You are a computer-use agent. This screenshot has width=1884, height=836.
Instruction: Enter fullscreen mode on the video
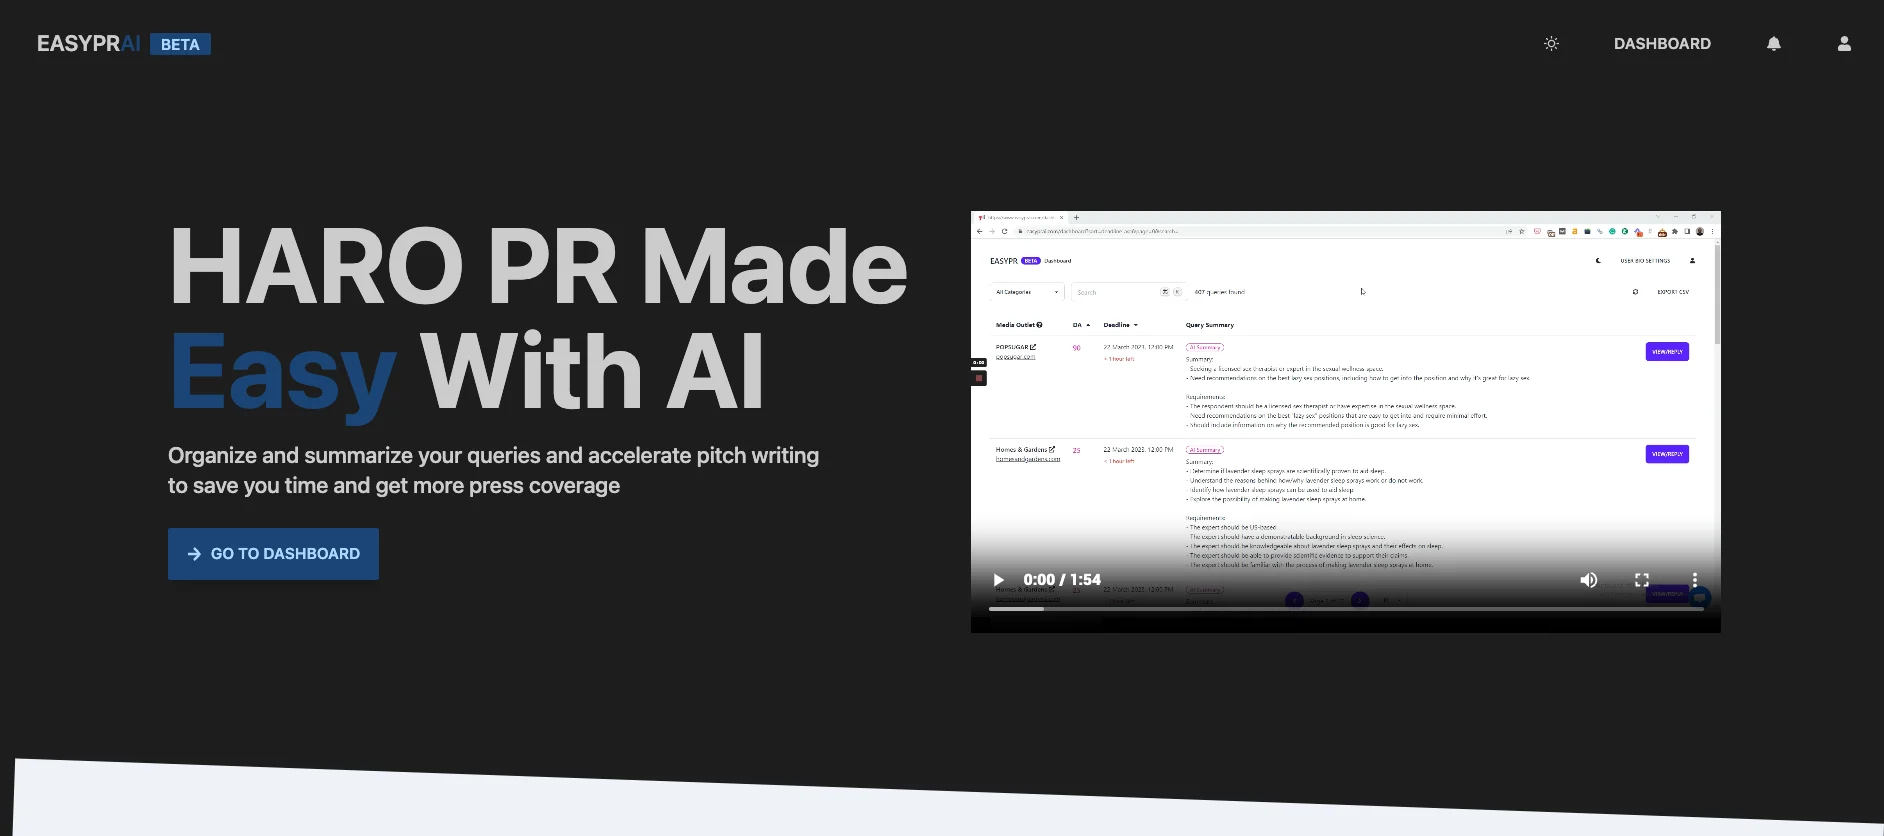coord(1641,580)
